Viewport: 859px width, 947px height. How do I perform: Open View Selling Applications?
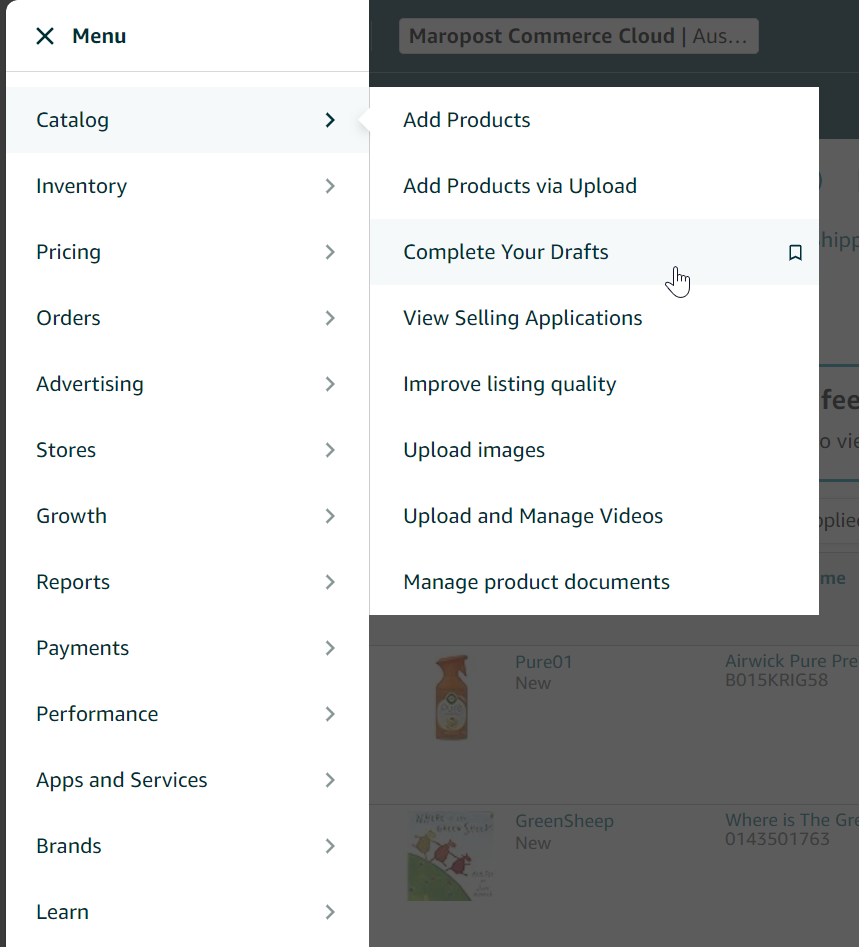[594, 318]
